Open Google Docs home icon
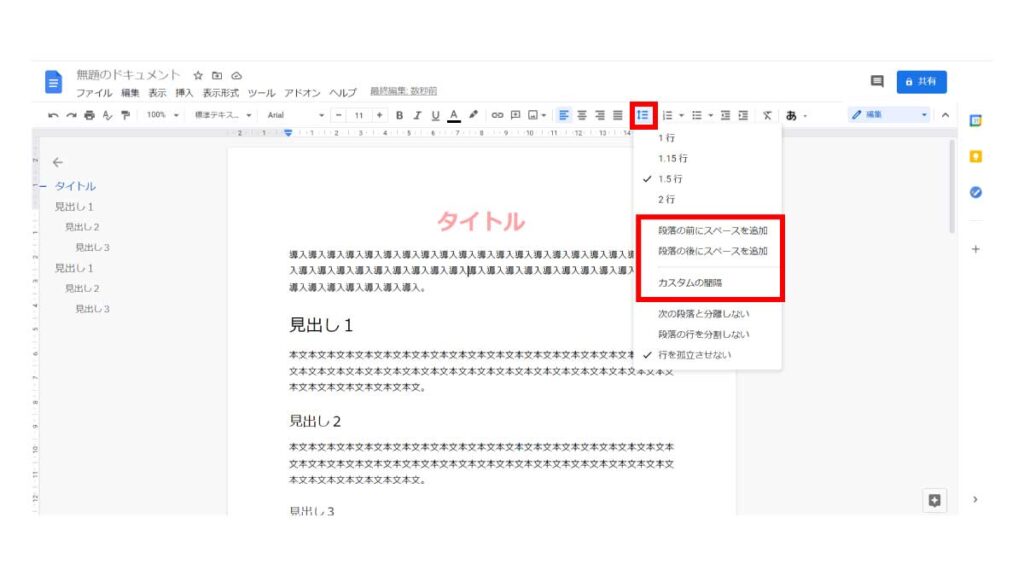This screenshot has height=576, width=1024. [54, 82]
